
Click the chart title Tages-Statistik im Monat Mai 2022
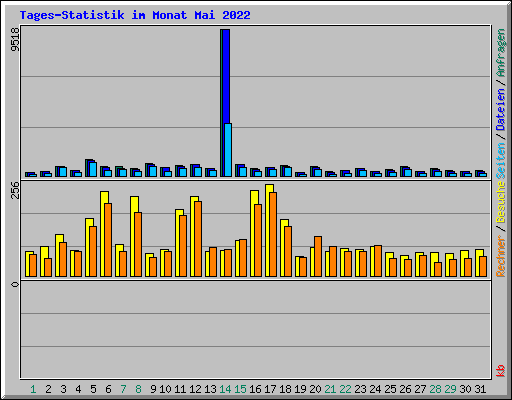click(135, 15)
